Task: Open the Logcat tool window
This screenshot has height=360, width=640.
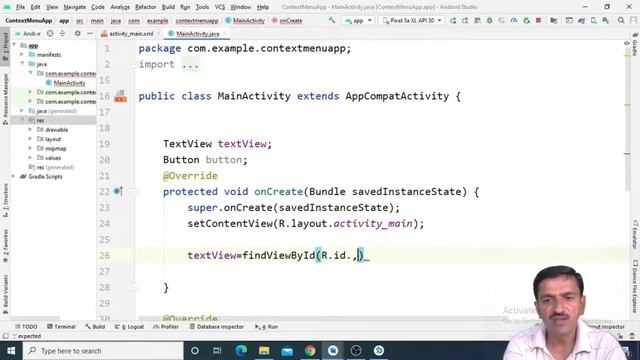Action: [129, 327]
